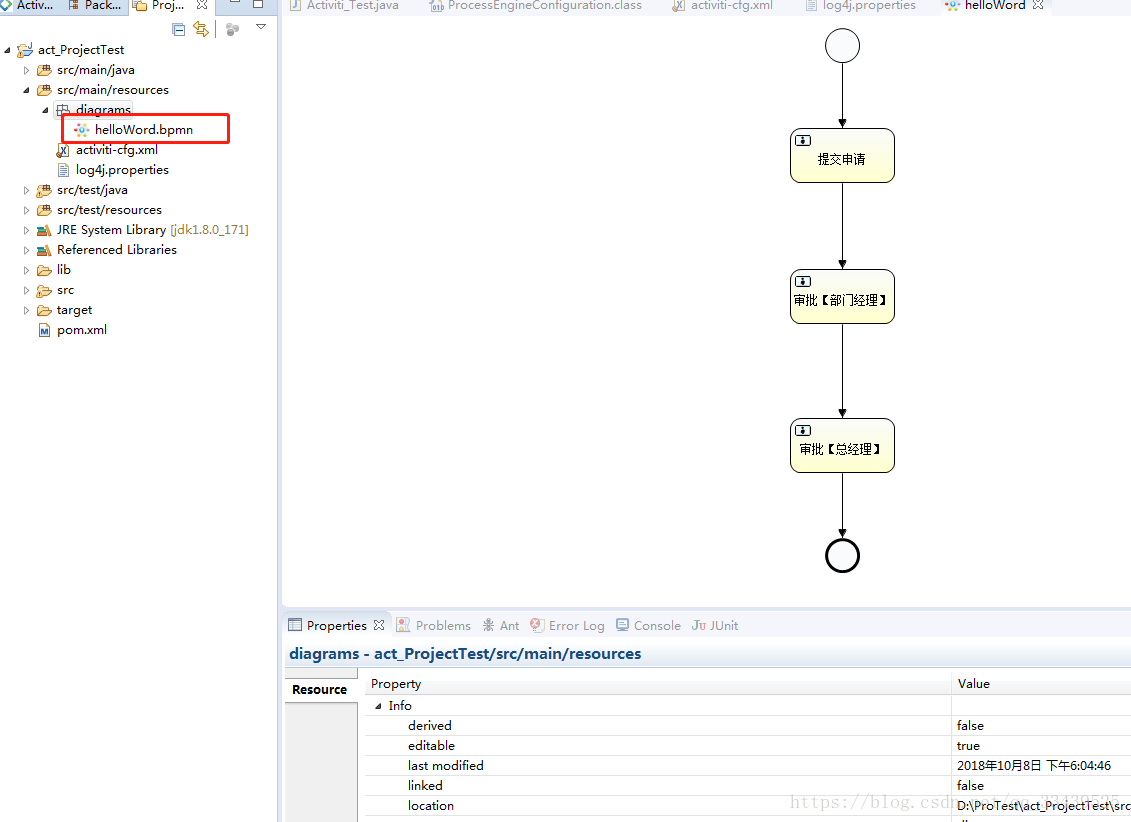Expand the JRE System Library node
1131x822 pixels.
click(27, 231)
